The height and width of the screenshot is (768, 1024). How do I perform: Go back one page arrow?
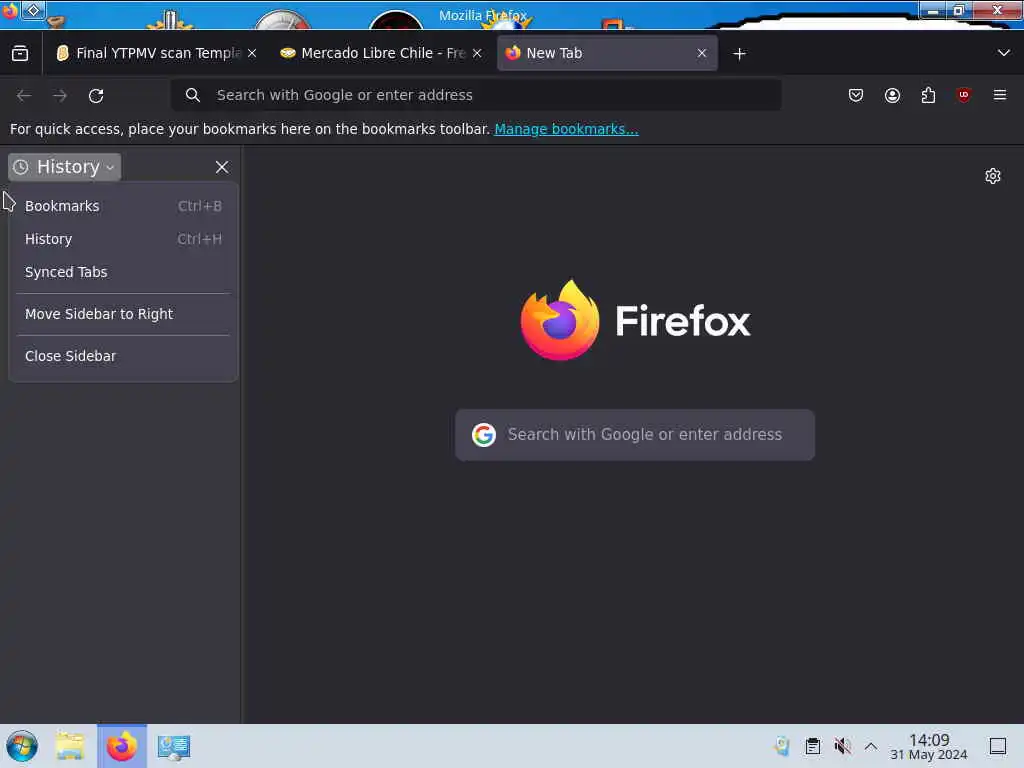point(24,95)
